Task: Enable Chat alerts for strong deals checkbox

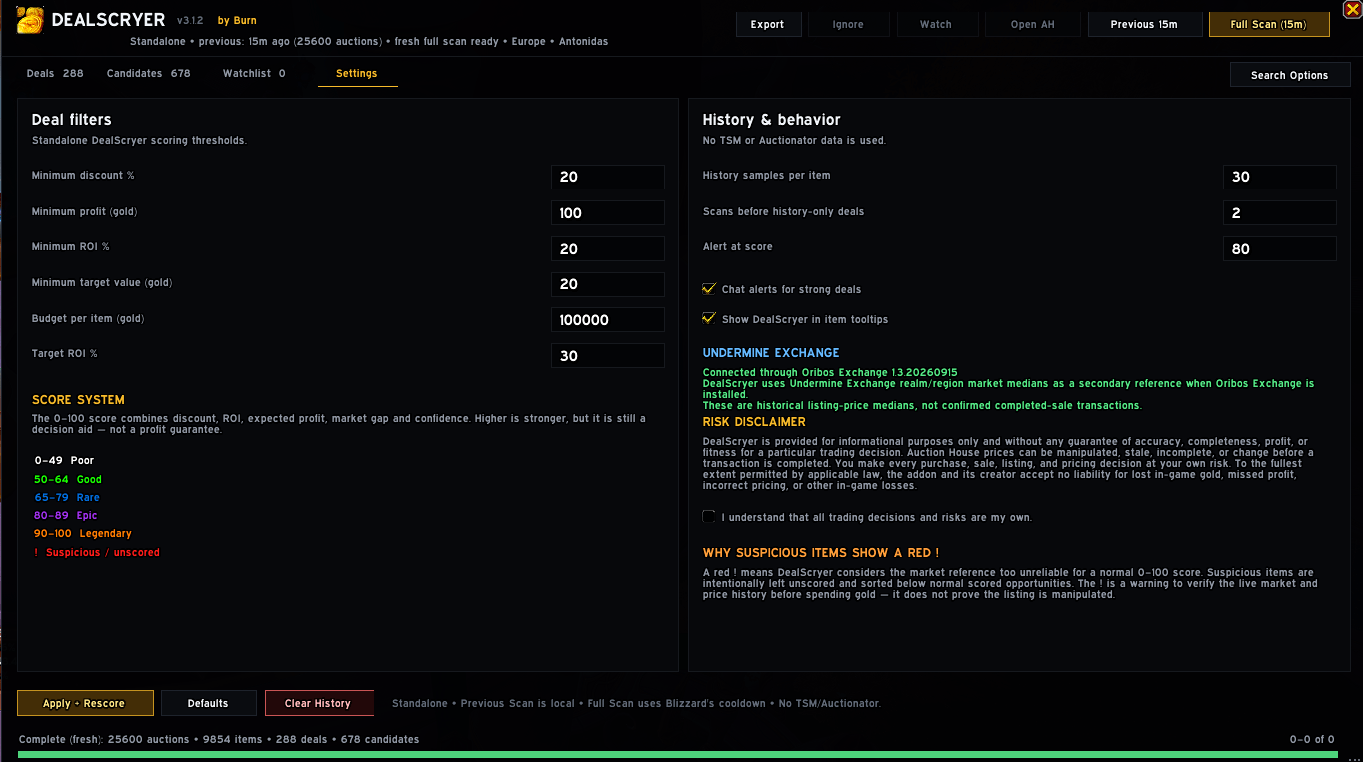Action: pyautogui.click(x=709, y=289)
